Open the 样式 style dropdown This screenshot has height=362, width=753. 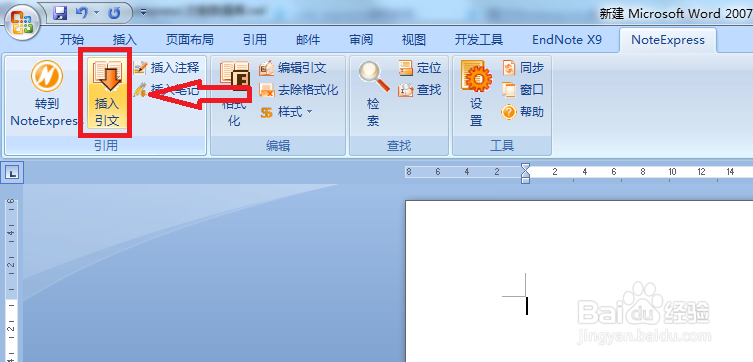[x=286, y=112]
